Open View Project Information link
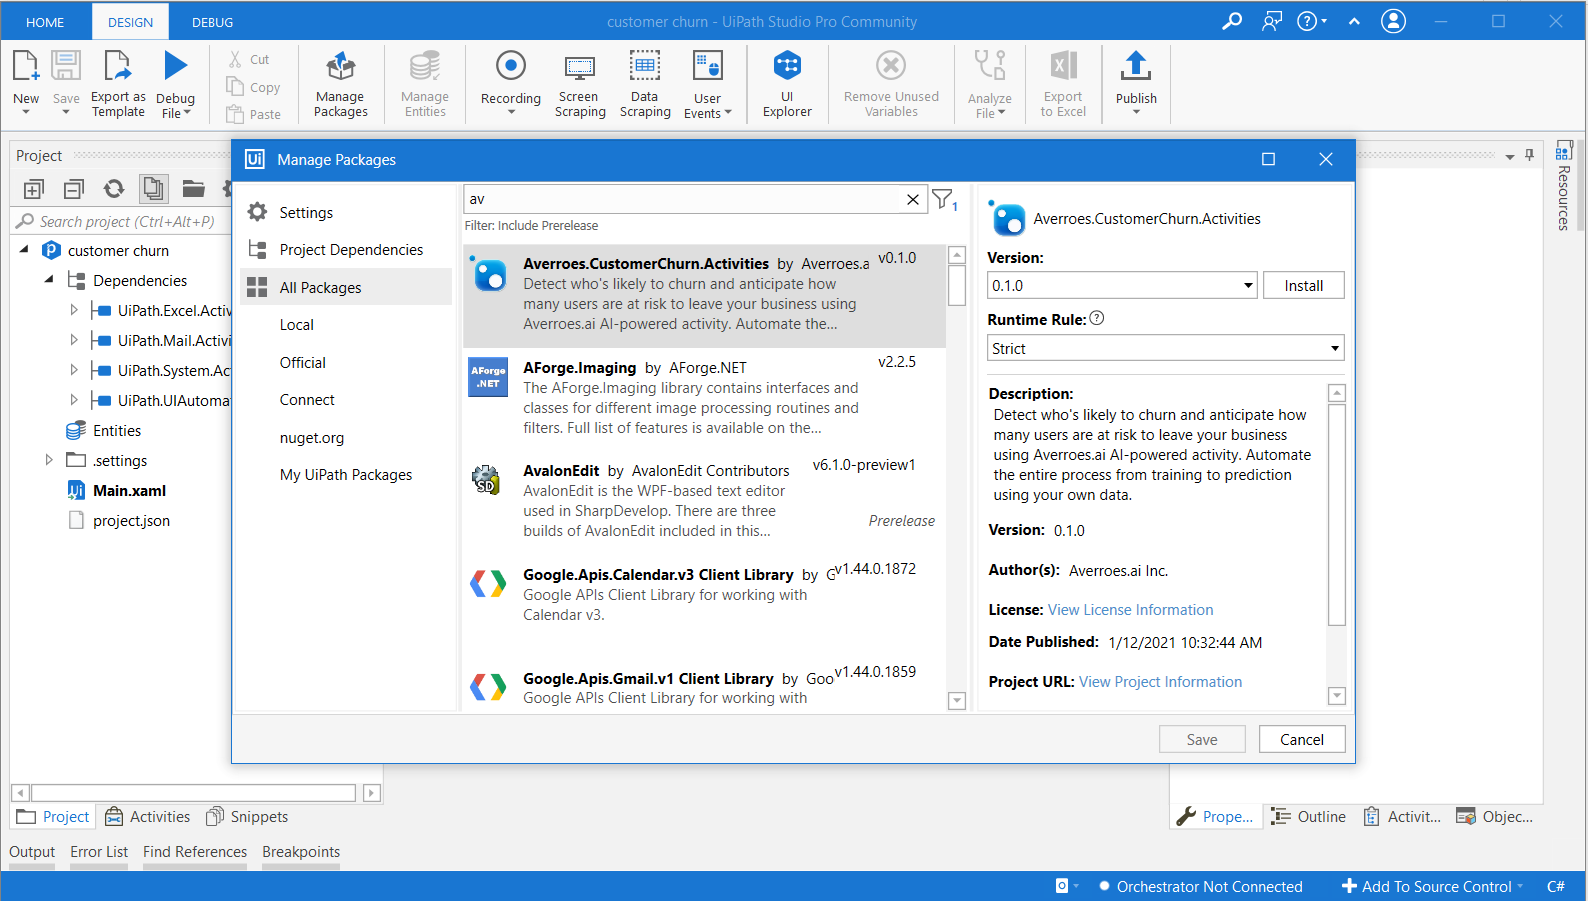Image resolution: width=1588 pixels, height=901 pixels. pos(1160,682)
